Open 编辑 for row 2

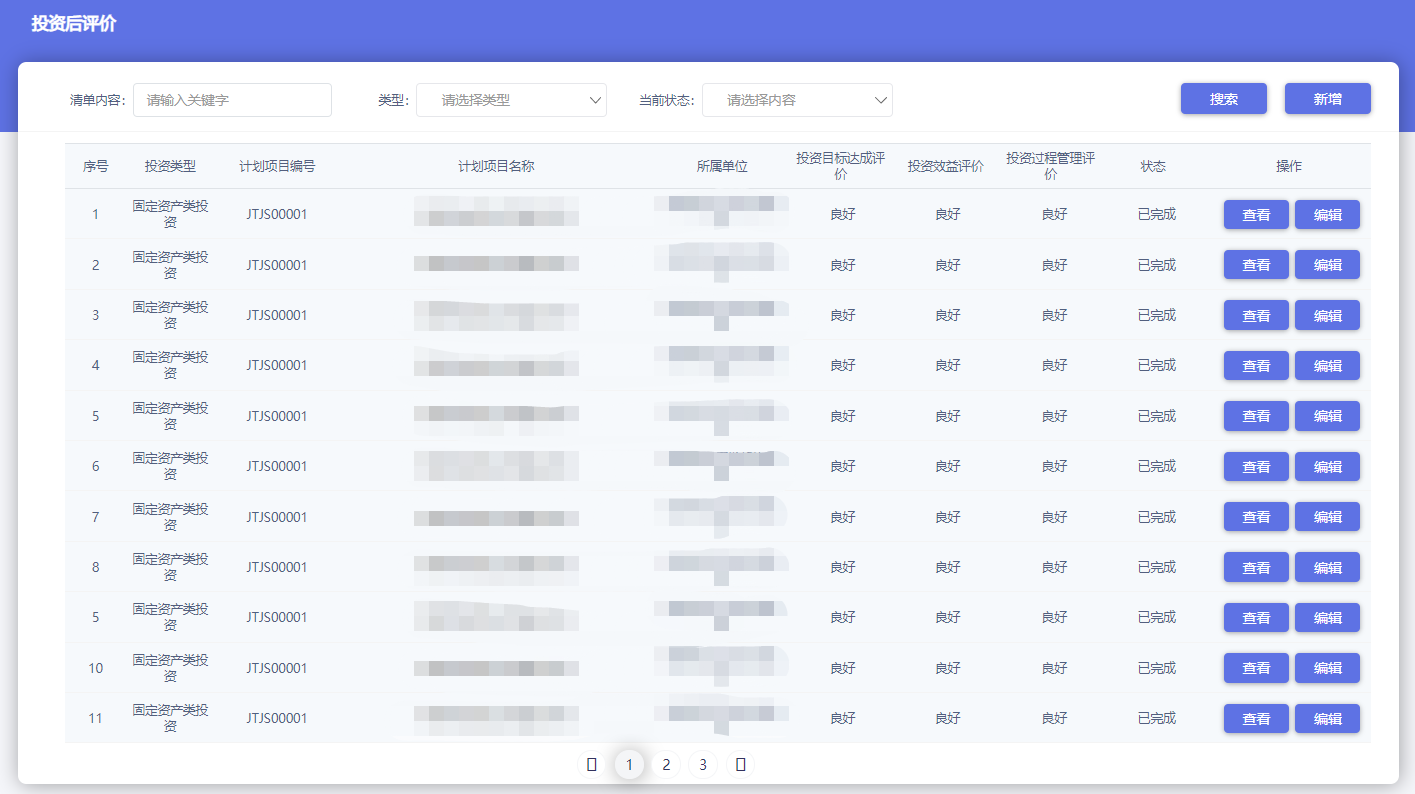(x=1327, y=265)
